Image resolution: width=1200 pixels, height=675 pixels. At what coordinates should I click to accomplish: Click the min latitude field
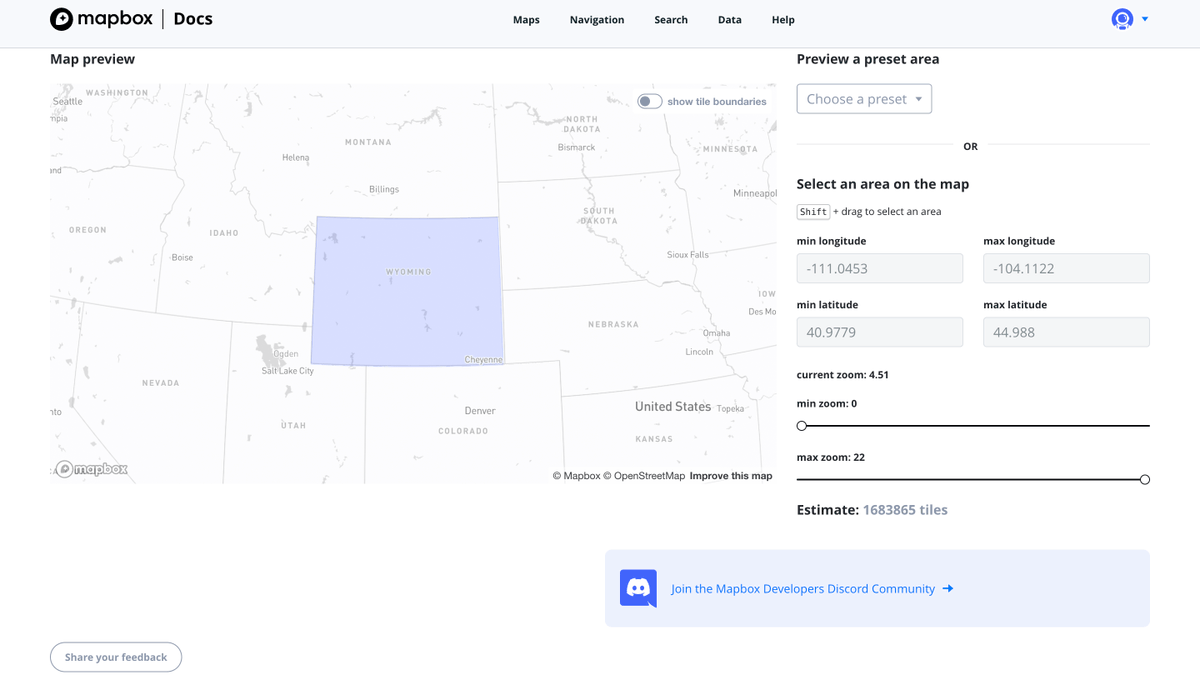coord(880,332)
